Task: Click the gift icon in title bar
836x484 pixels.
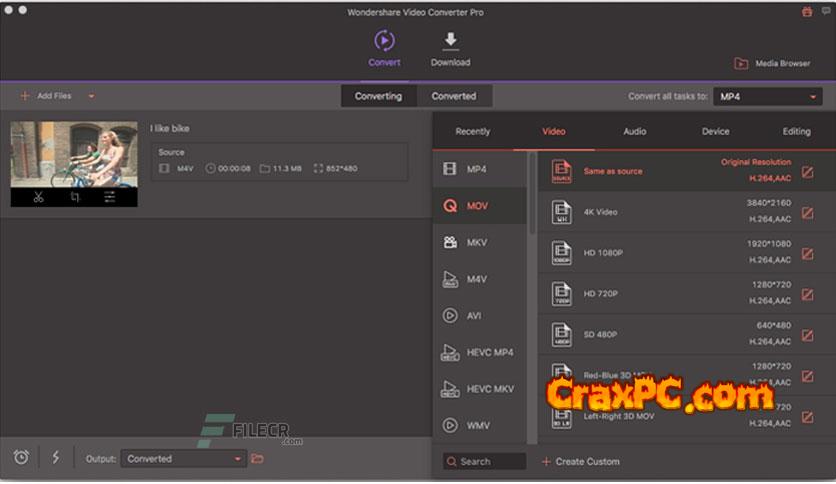Action: tap(807, 12)
